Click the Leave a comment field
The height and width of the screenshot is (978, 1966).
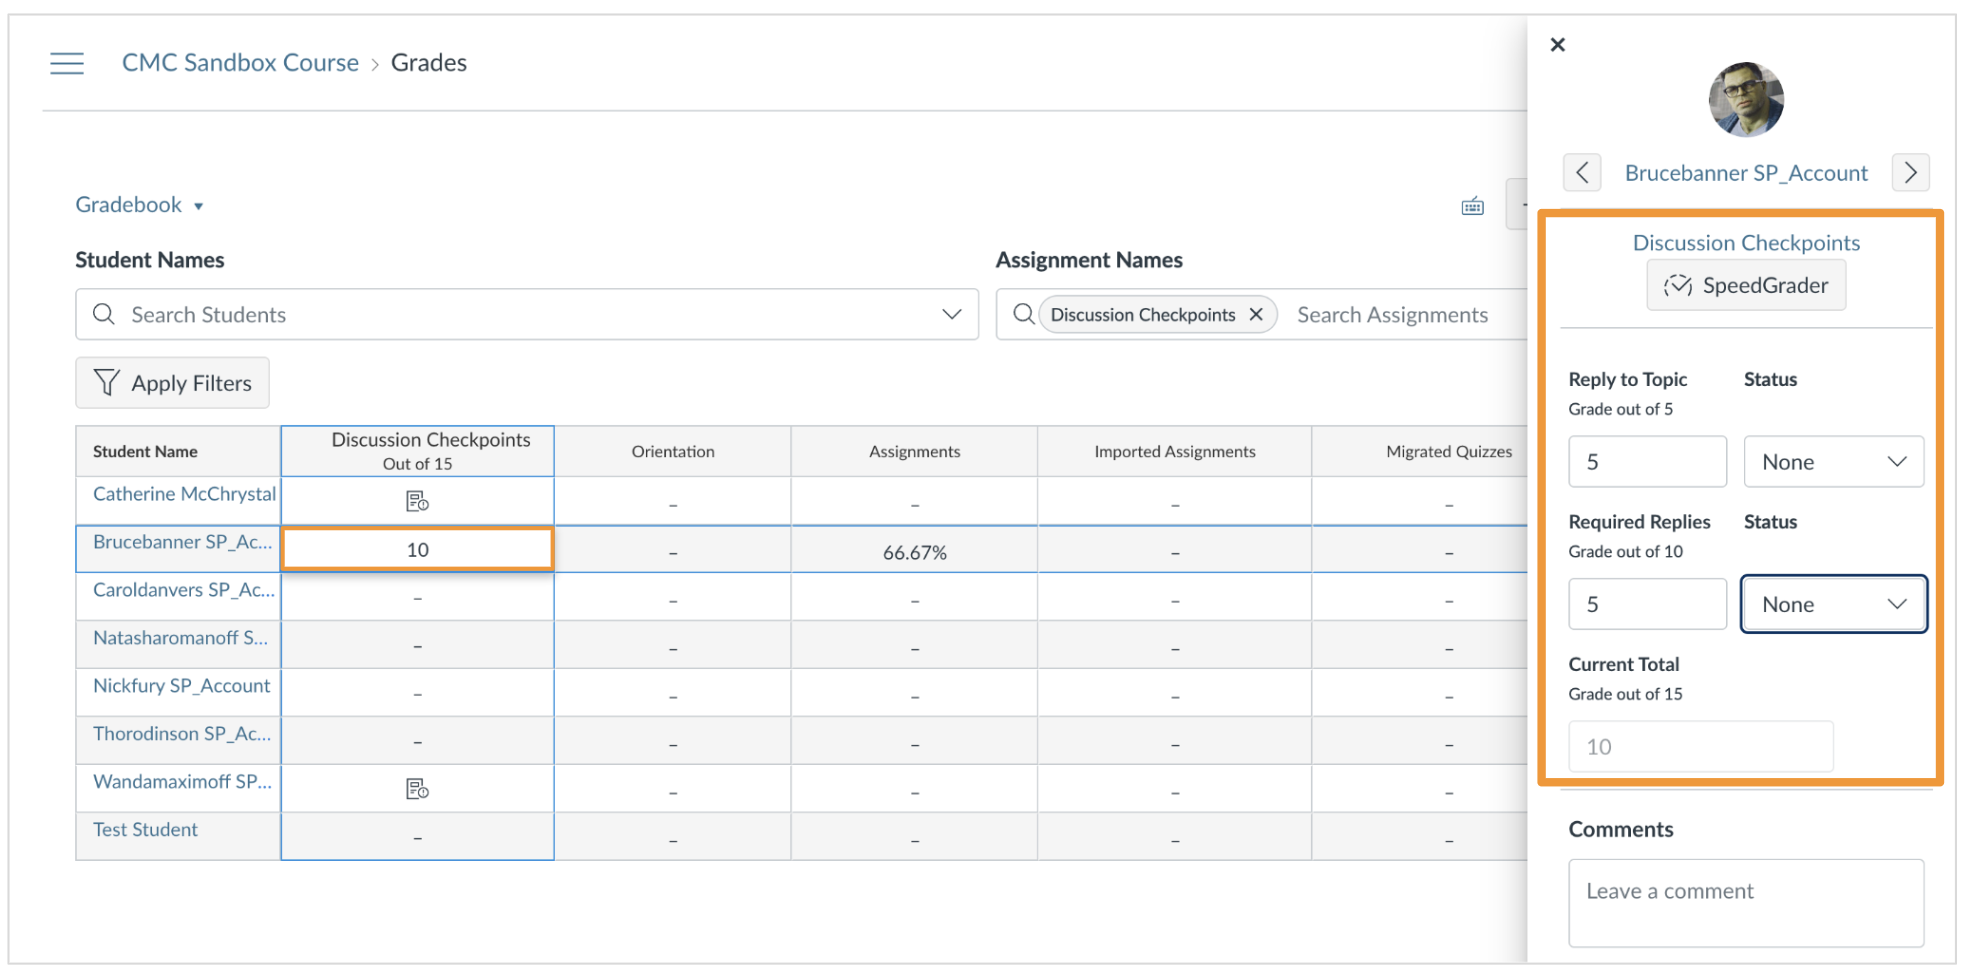click(1746, 900)
